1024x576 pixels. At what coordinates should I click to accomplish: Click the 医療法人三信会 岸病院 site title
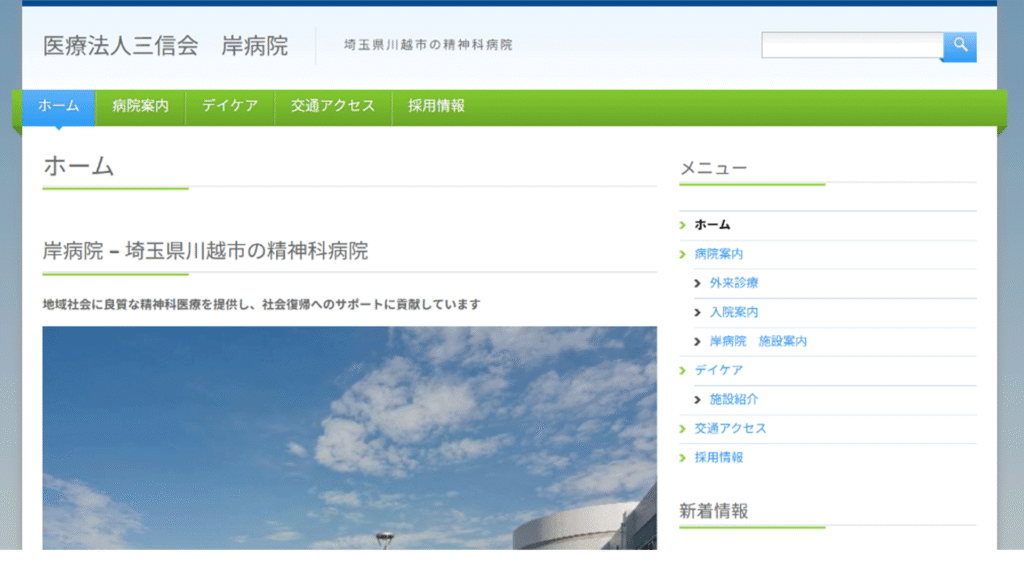(x=165, y=46)
